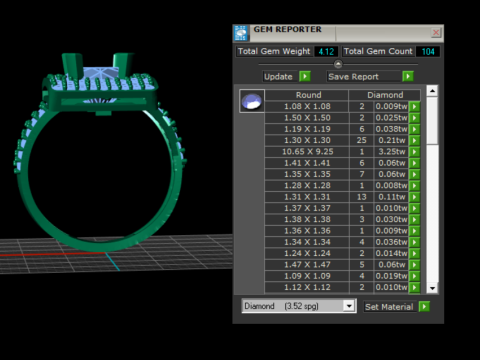Image resolution: width=480 pixels, height=360 pixels.
Task: Click the scrollbar up arrow
Action: click(x=432, y=91)
